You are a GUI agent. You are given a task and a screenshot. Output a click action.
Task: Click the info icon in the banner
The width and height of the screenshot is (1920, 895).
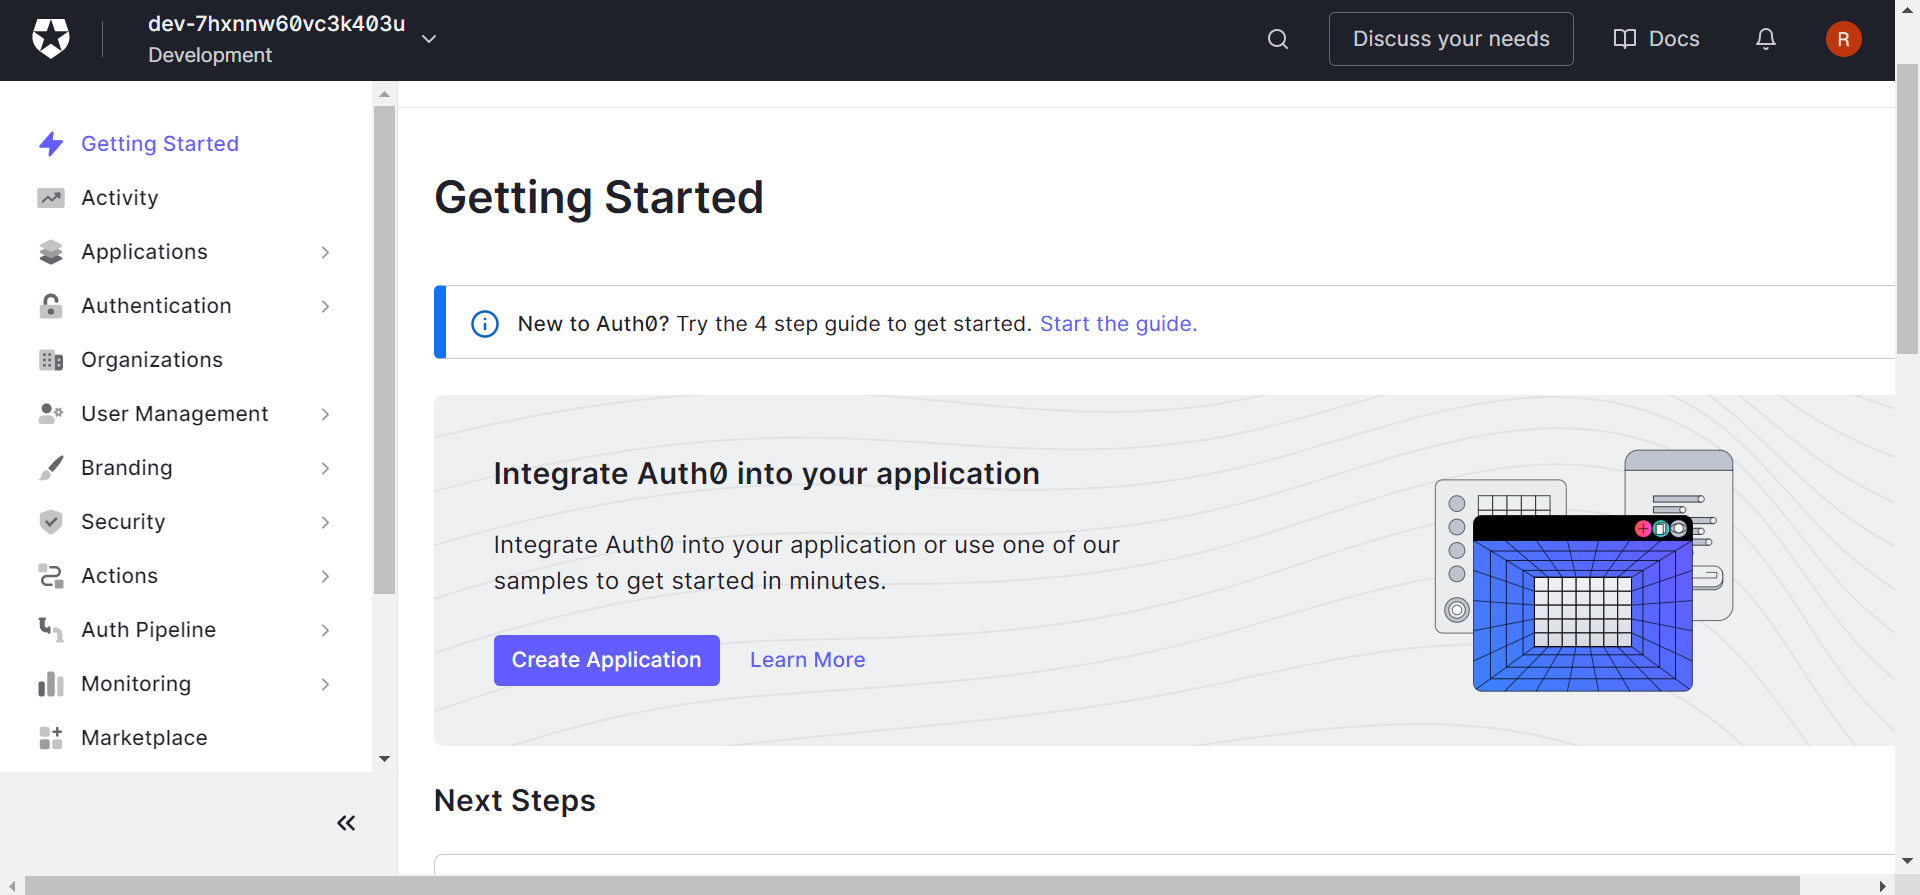(485, 324)
